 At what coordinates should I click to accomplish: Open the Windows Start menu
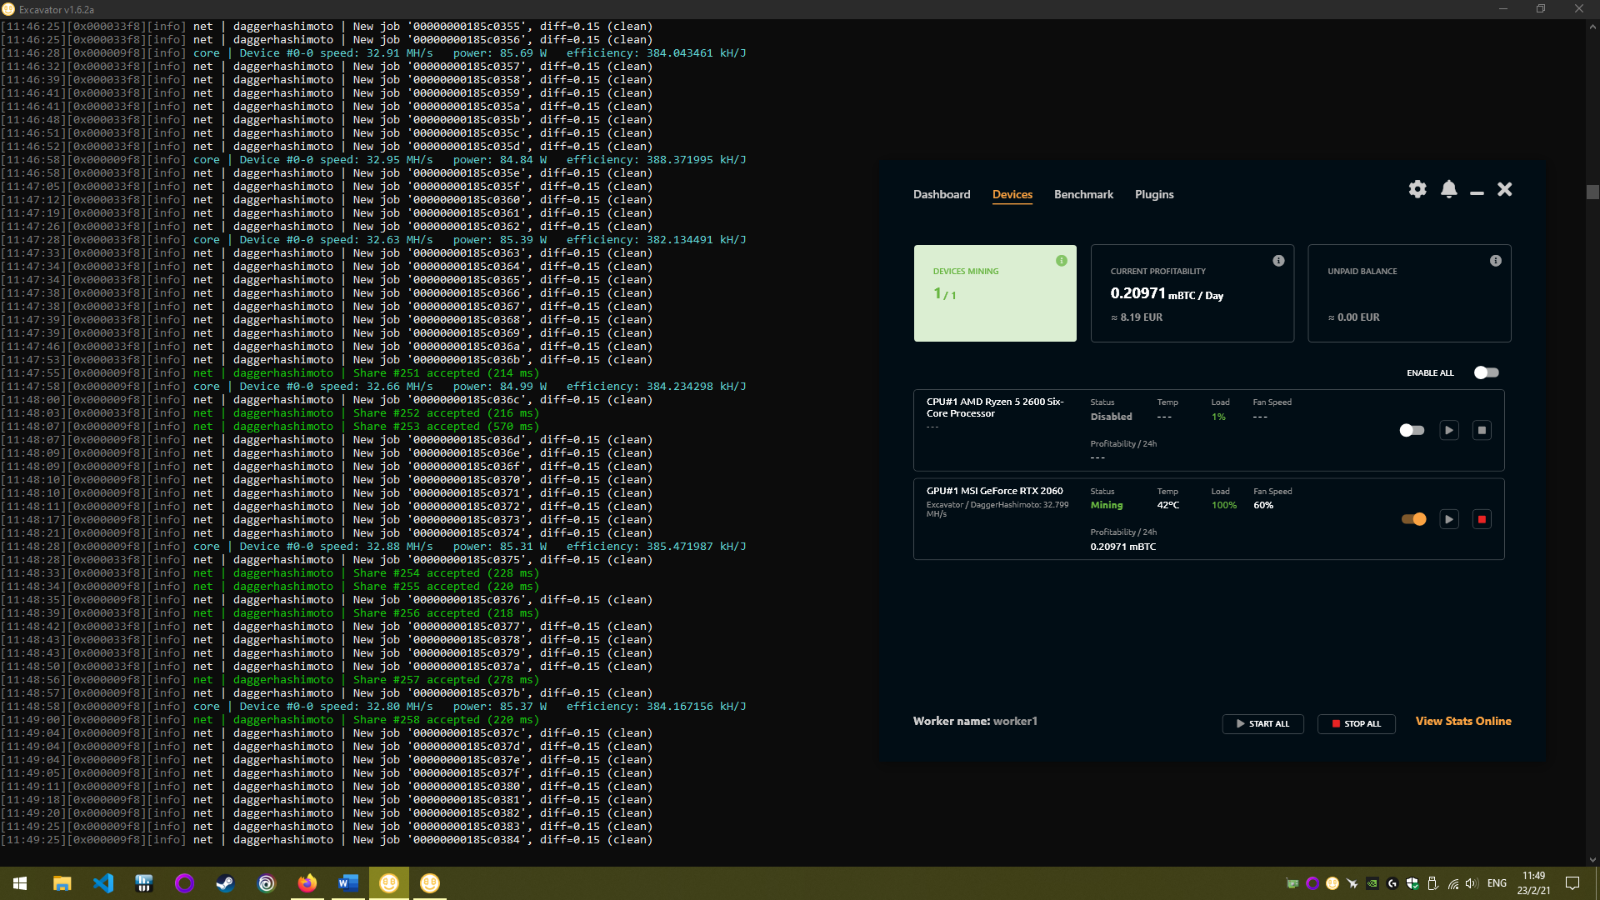click(x=20, y=883)
